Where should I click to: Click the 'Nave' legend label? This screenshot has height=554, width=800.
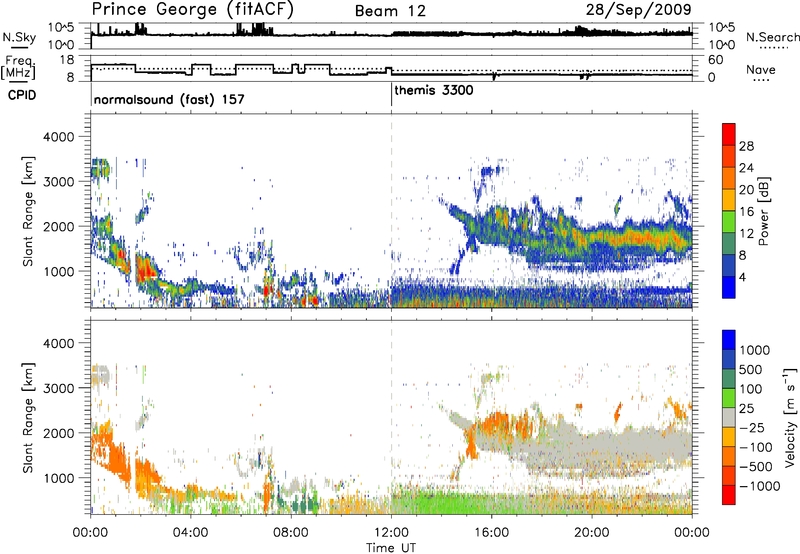(x=760, y=70)
